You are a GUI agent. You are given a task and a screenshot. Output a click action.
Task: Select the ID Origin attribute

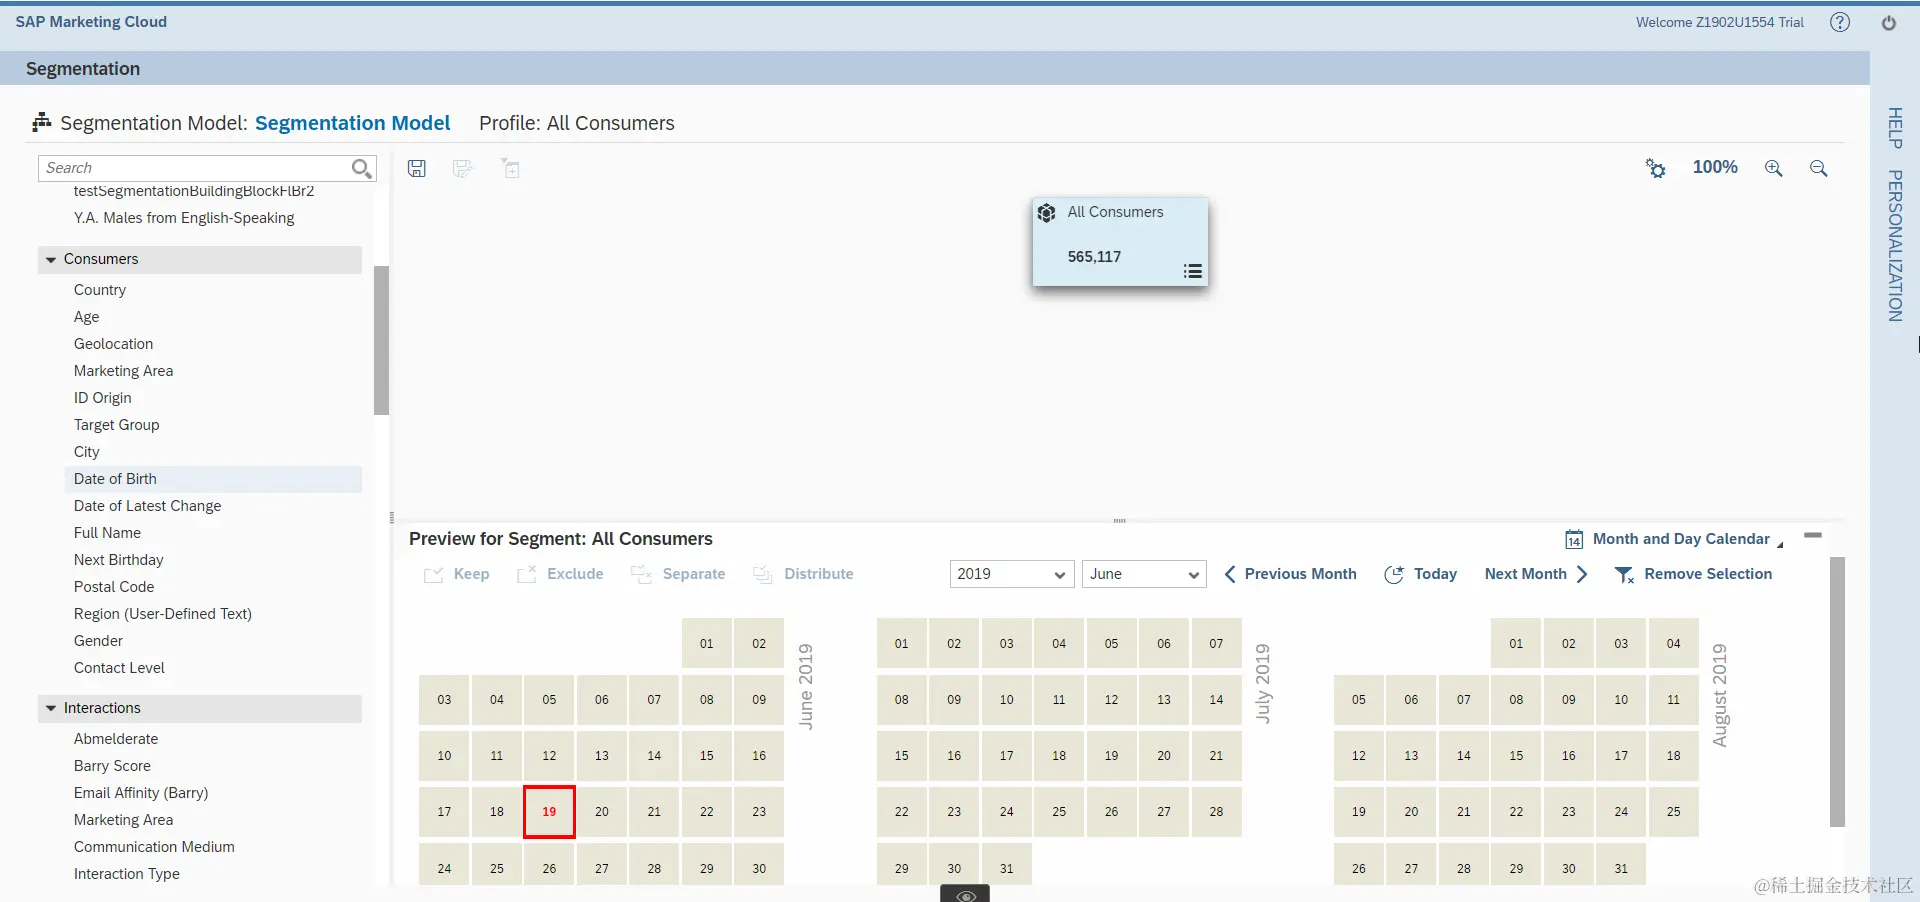tap(102, 398)
